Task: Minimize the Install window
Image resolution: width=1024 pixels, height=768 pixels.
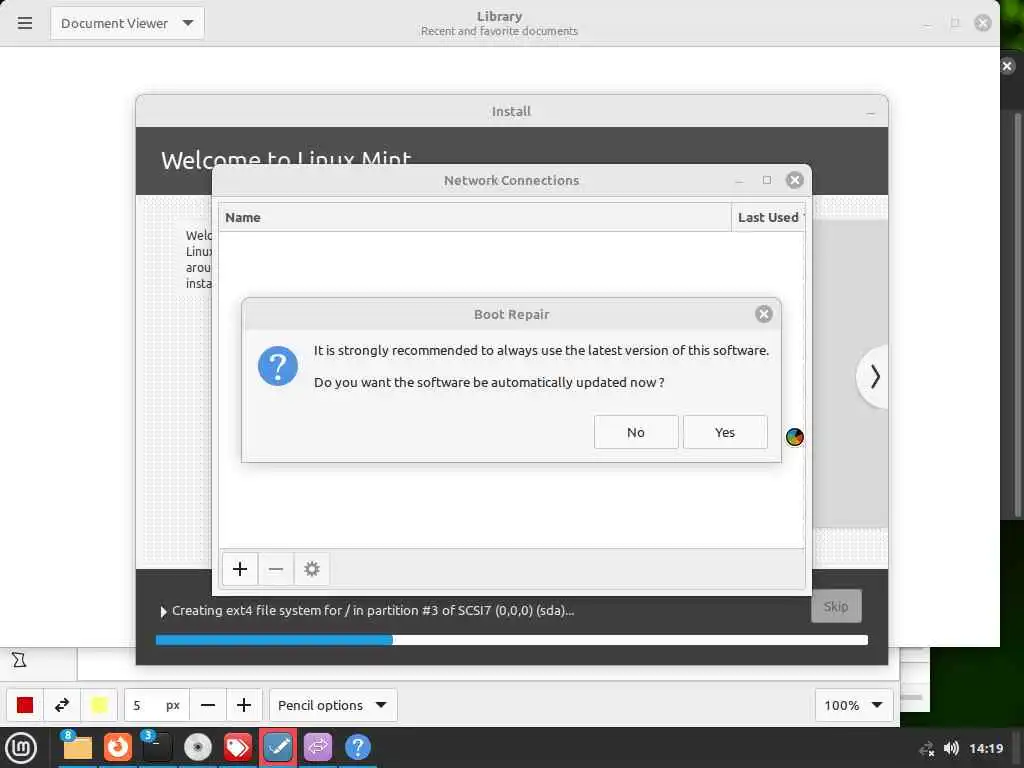Action: click(870, 113)
